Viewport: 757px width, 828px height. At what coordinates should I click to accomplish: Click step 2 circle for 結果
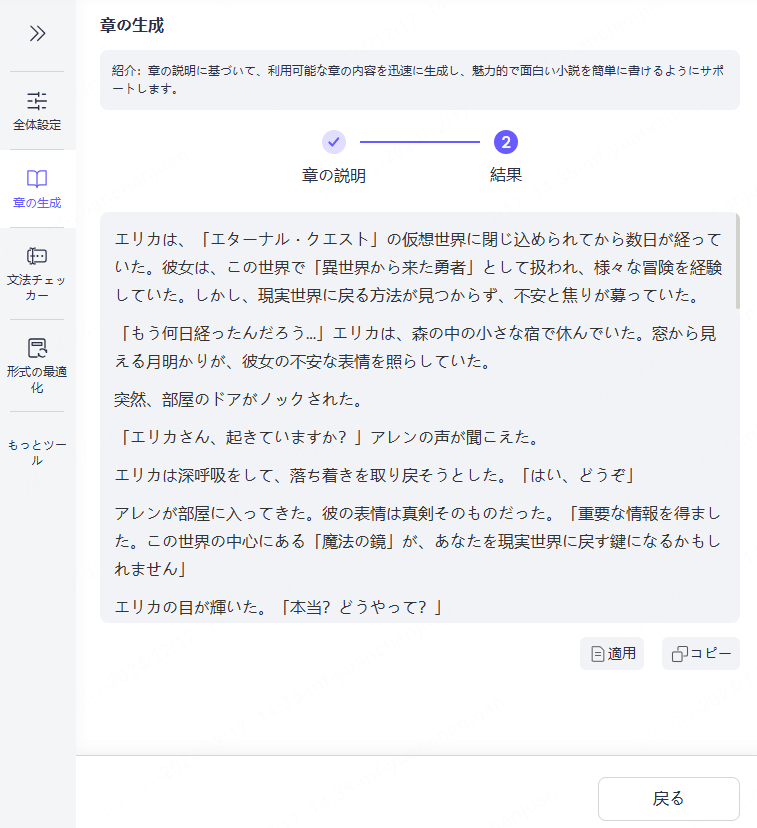coord(506,142)
